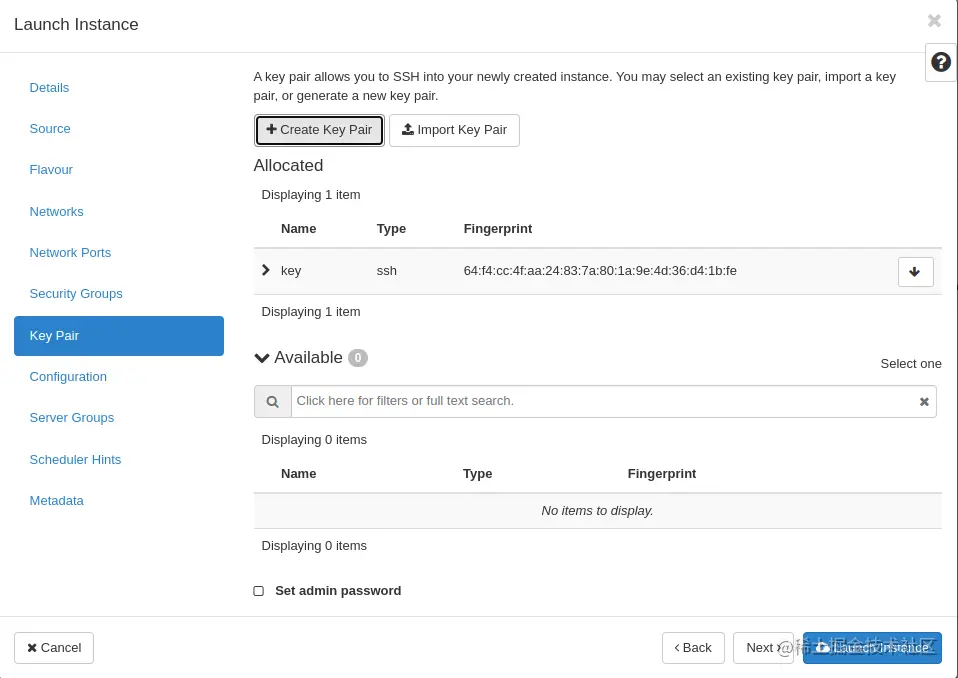Open the help question mark icon
This screenshot has width=958, height=678.
940,62
